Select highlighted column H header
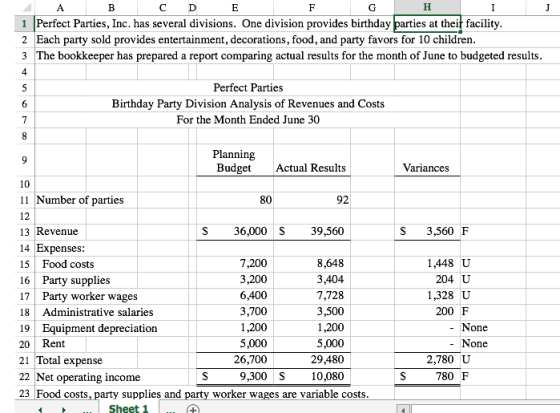Image resolution: width=560 pixels, height=413 pixels. pos(427,7)
